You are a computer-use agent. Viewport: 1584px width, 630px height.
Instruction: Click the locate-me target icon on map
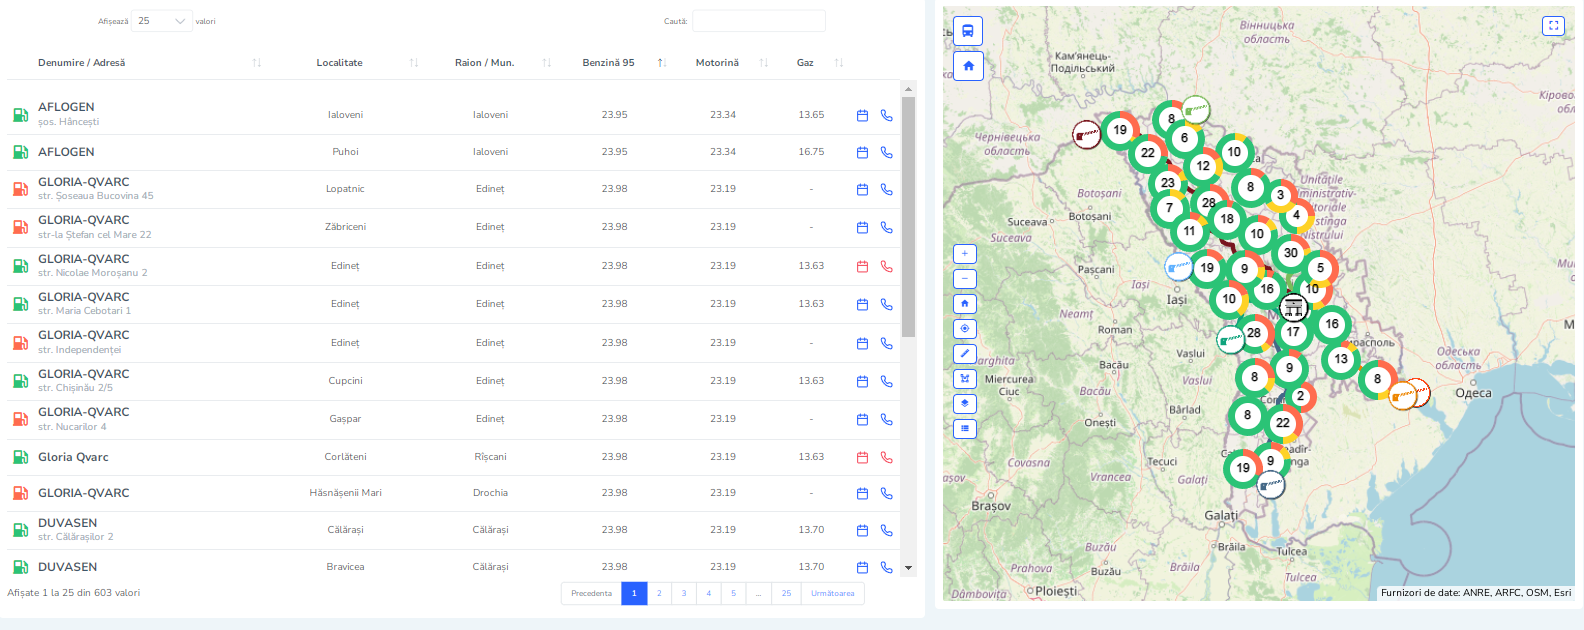tap(965, 329)
